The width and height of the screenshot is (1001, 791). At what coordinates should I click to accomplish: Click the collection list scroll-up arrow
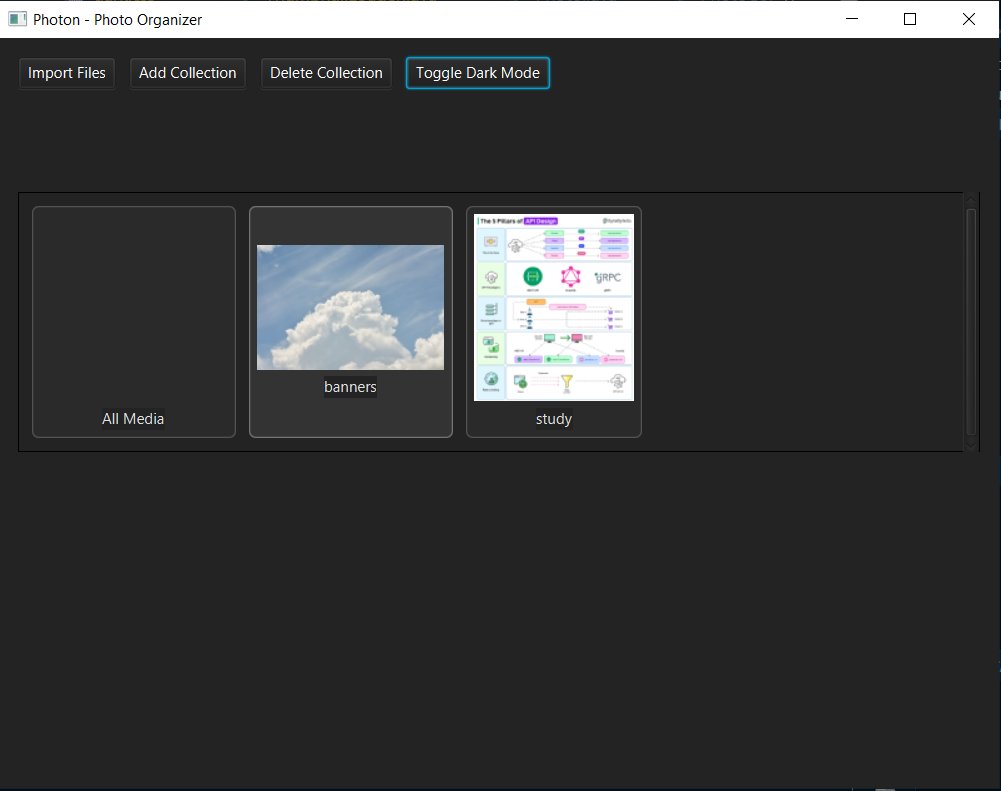pyautogui.click(x=971, y=200)
